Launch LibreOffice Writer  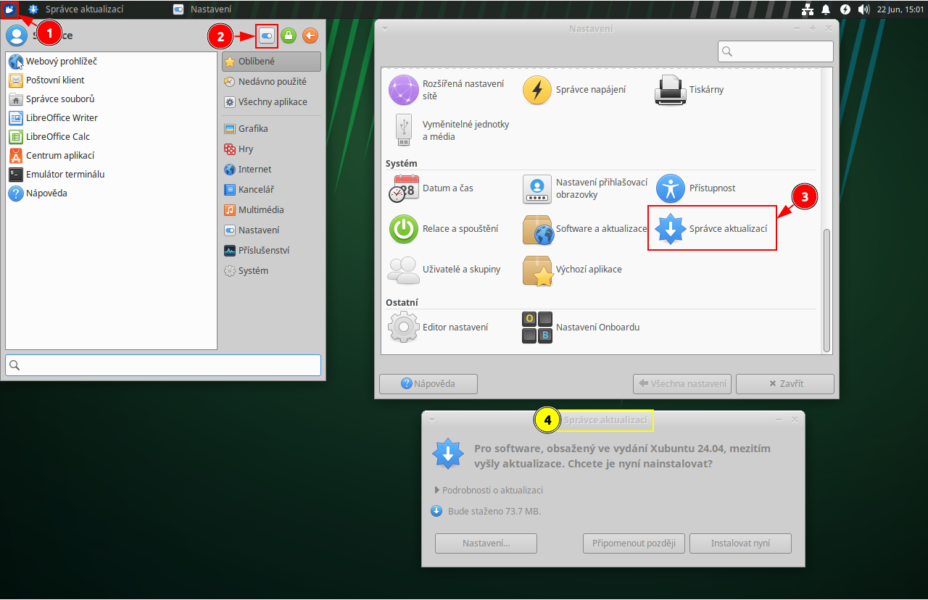(x=53, y=118)
